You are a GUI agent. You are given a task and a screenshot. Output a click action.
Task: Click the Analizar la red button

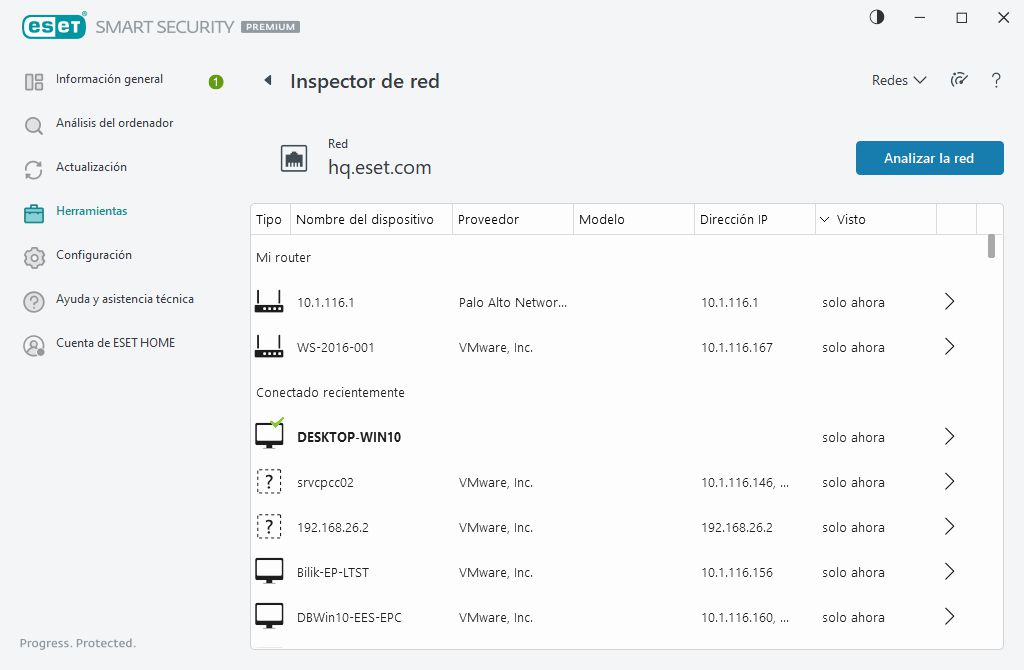point(929,158)
